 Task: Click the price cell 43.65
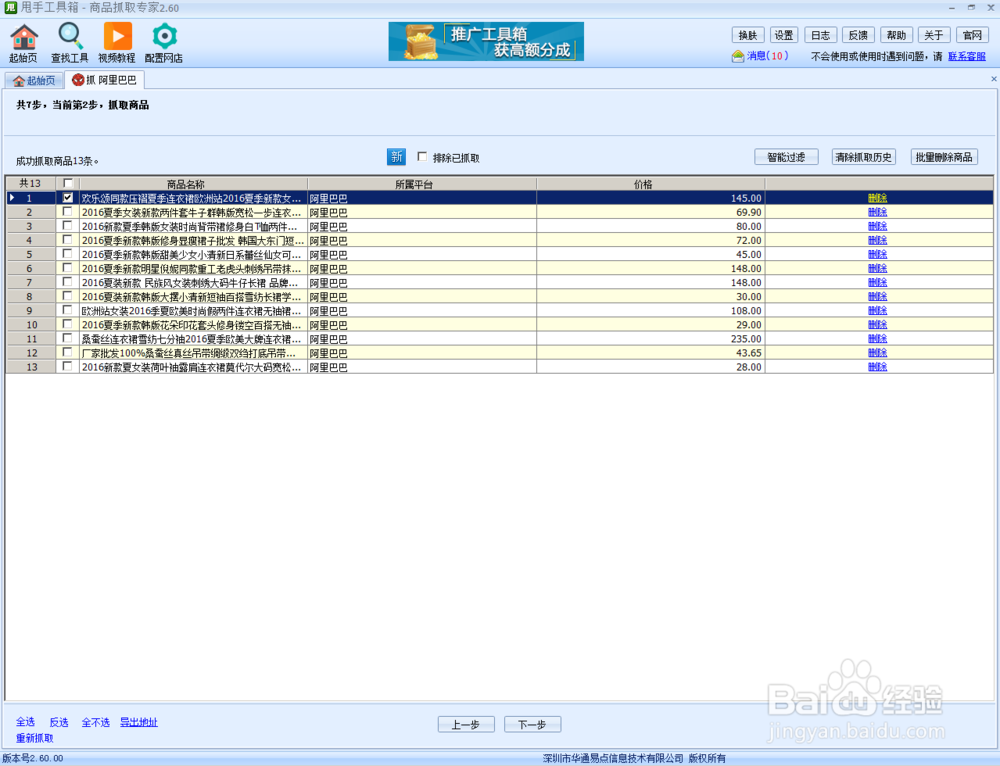coord(651,353)
